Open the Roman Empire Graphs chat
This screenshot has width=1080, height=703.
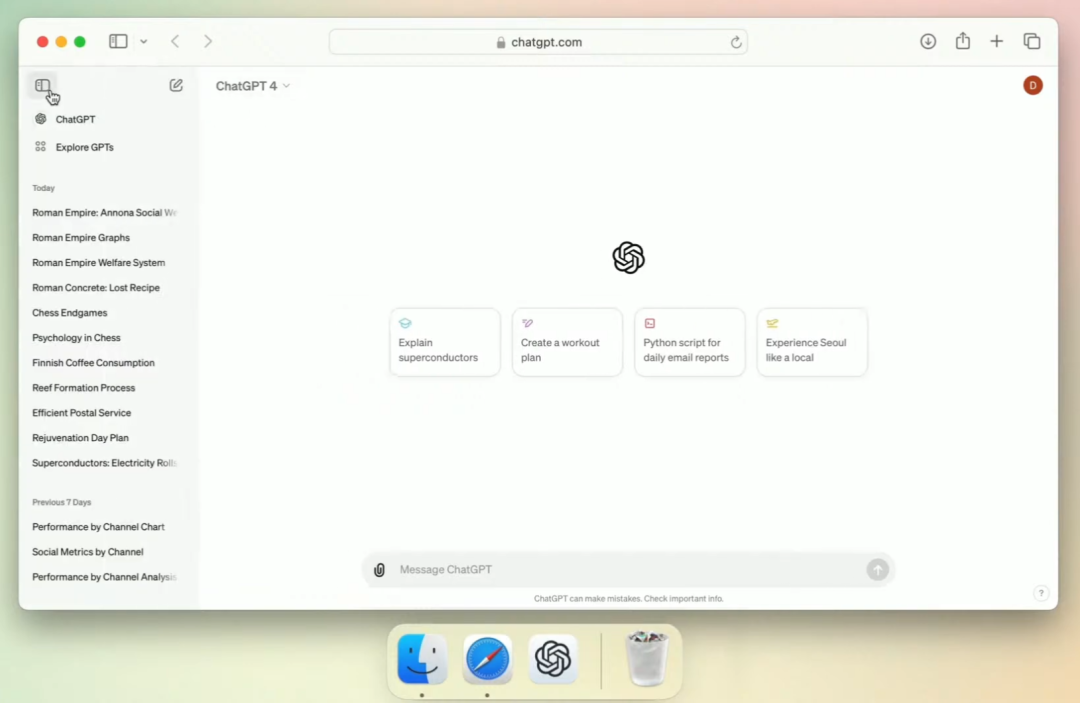click(81, 237)
